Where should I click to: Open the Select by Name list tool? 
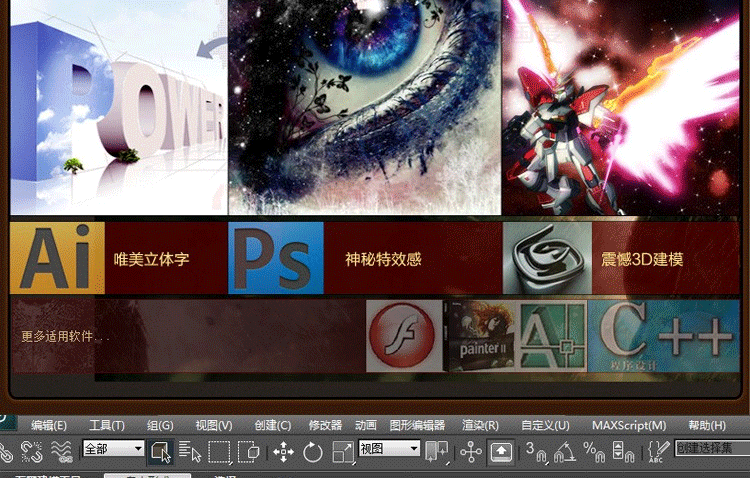point(190,451)
